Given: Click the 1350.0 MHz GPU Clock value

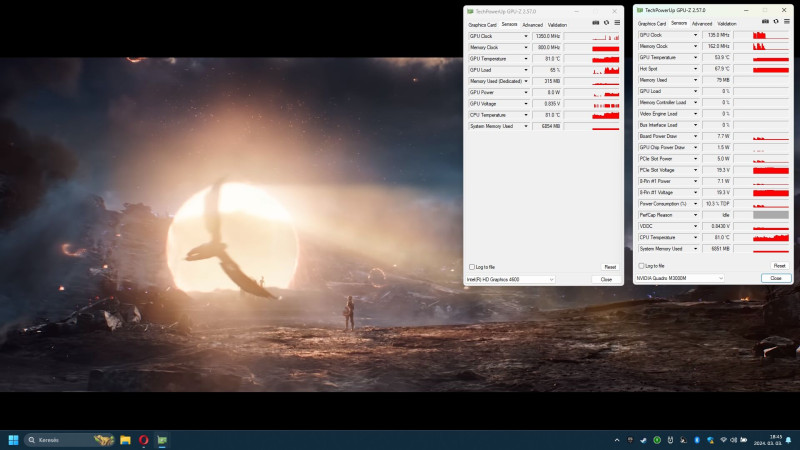Looking at the screenshot, I should [546, 36].
